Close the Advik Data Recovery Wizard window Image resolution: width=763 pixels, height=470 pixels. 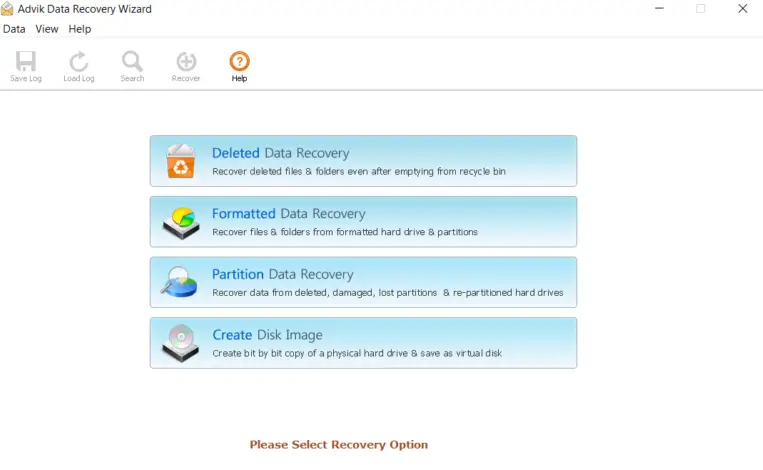[743, 8]
